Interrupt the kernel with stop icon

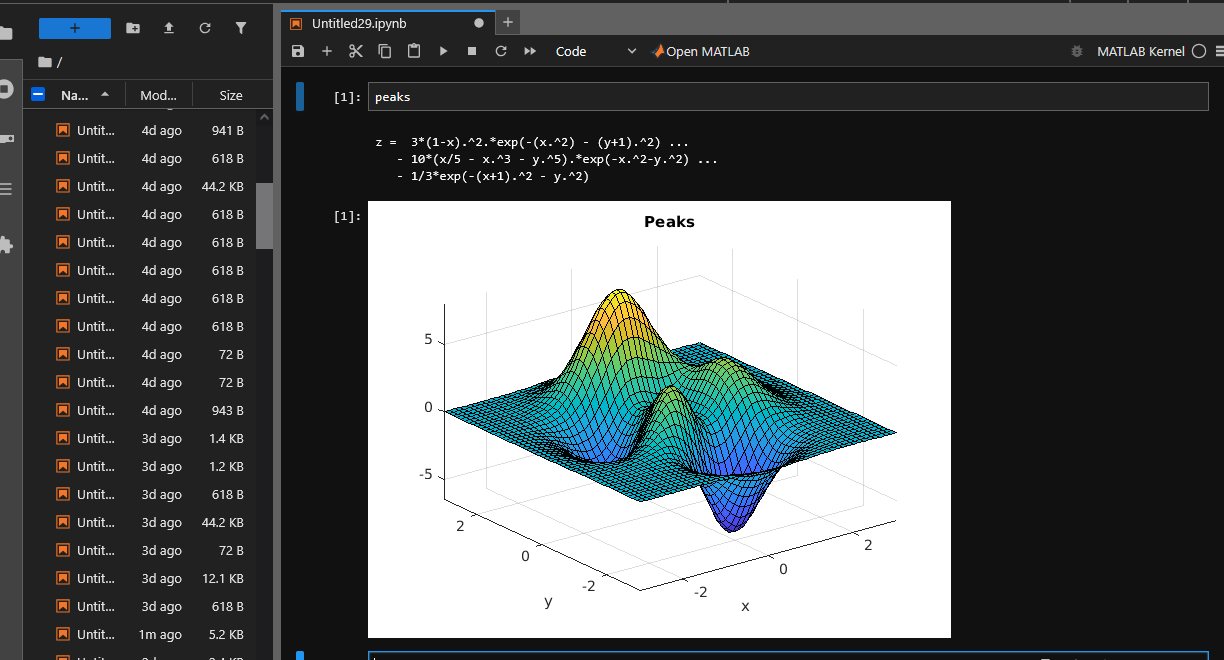click(472, 51)
